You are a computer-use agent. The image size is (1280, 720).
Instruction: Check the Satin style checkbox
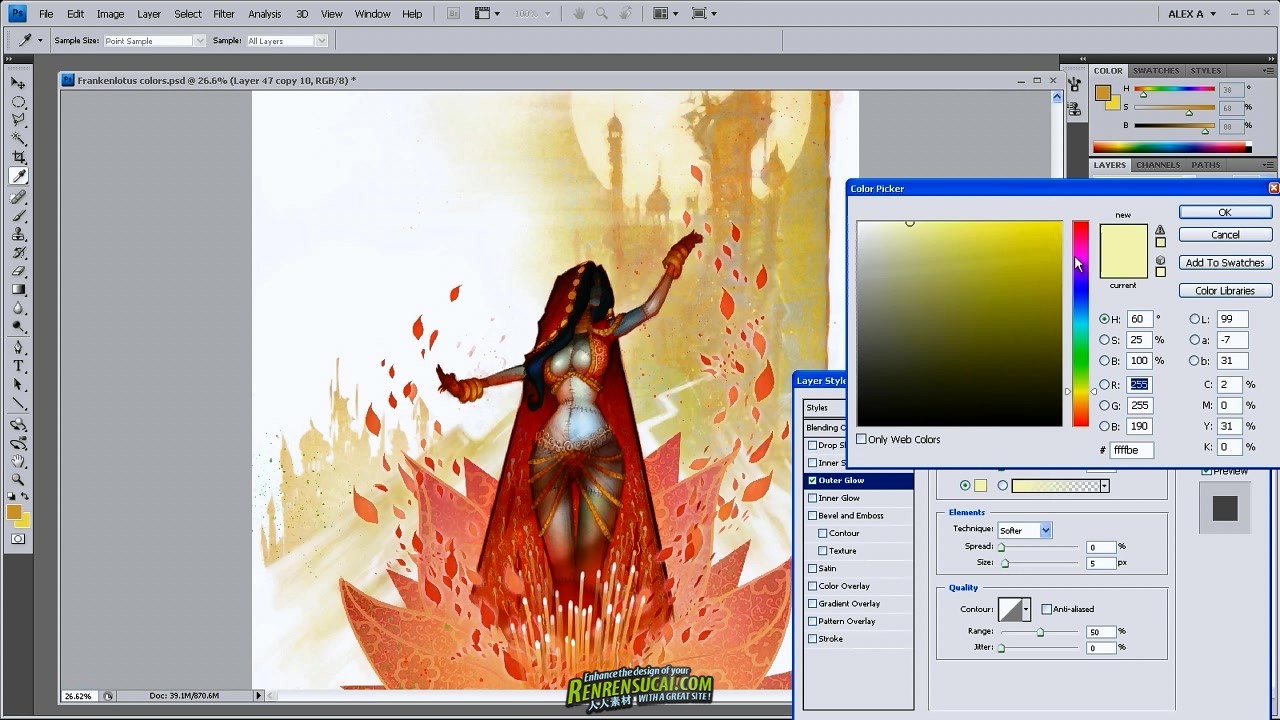point(812,568)
